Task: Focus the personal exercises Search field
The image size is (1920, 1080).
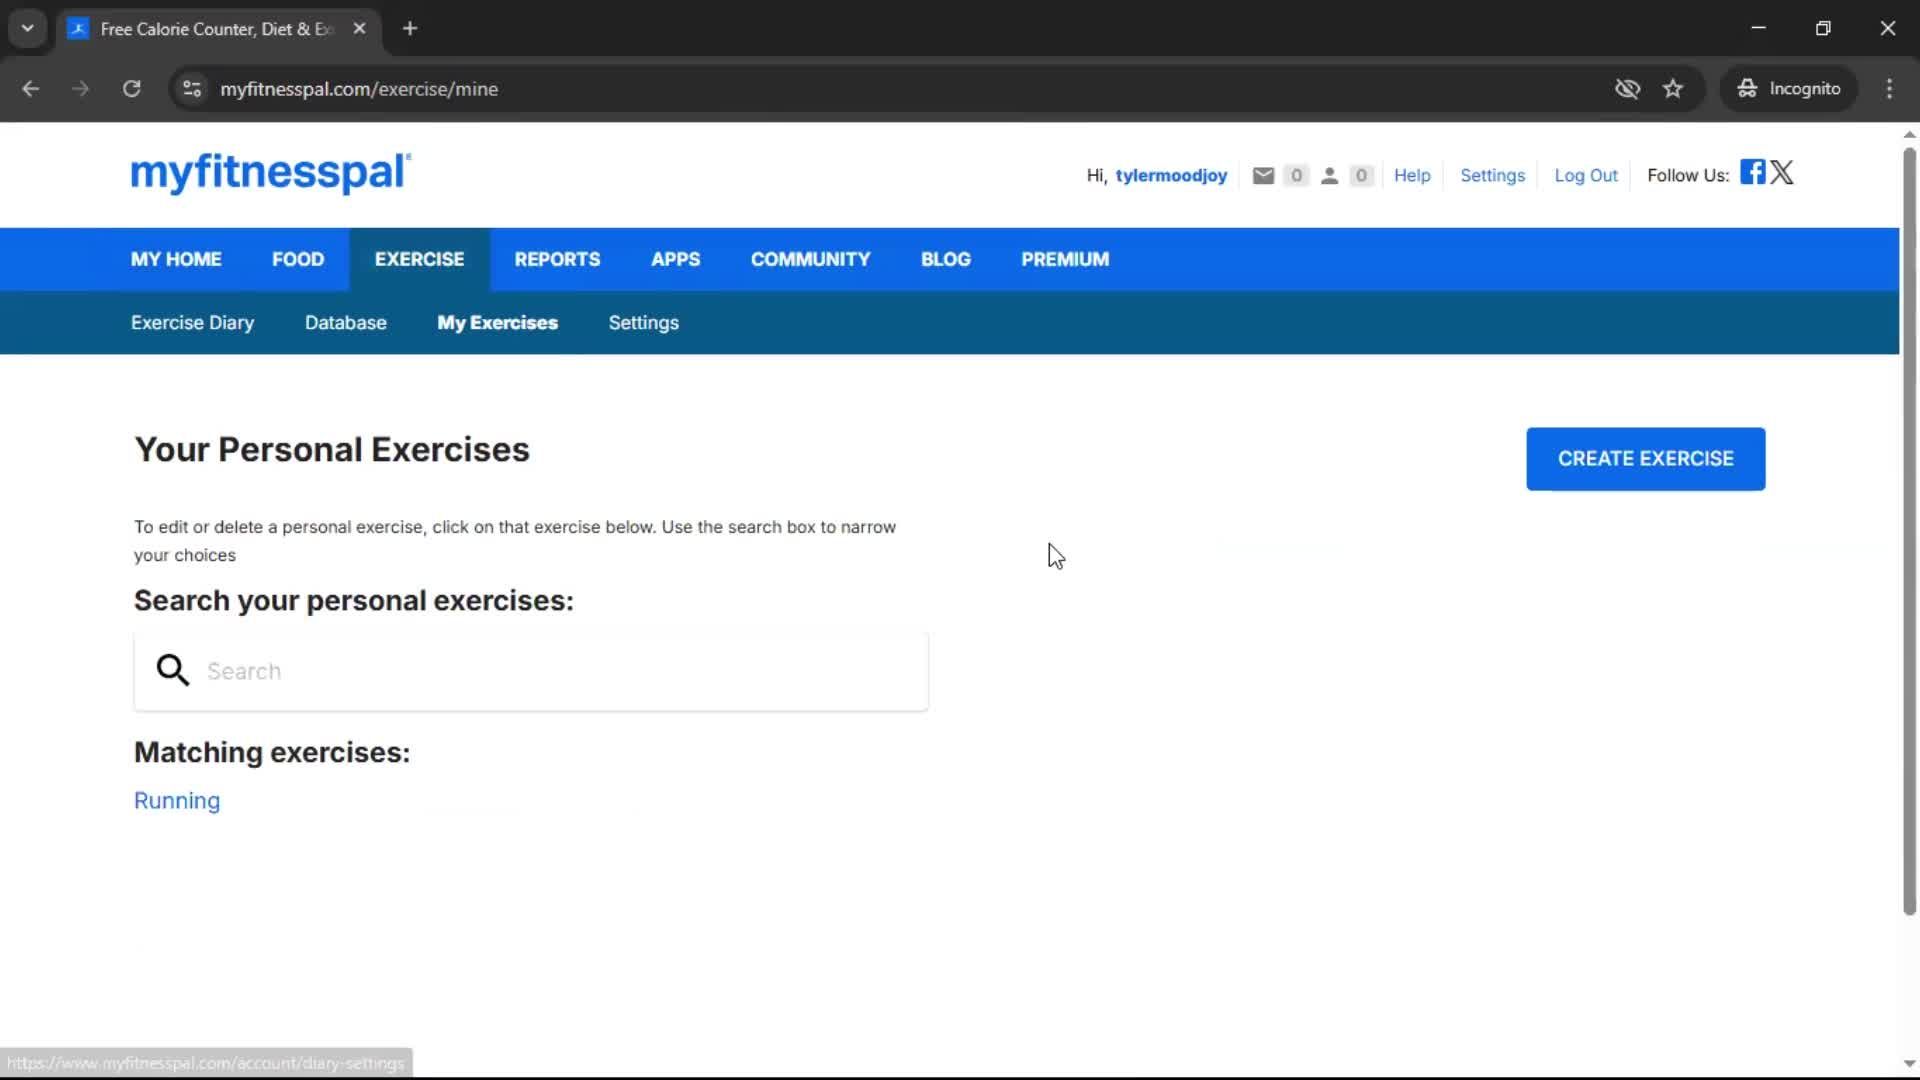Action: click(x=531, y=671)
